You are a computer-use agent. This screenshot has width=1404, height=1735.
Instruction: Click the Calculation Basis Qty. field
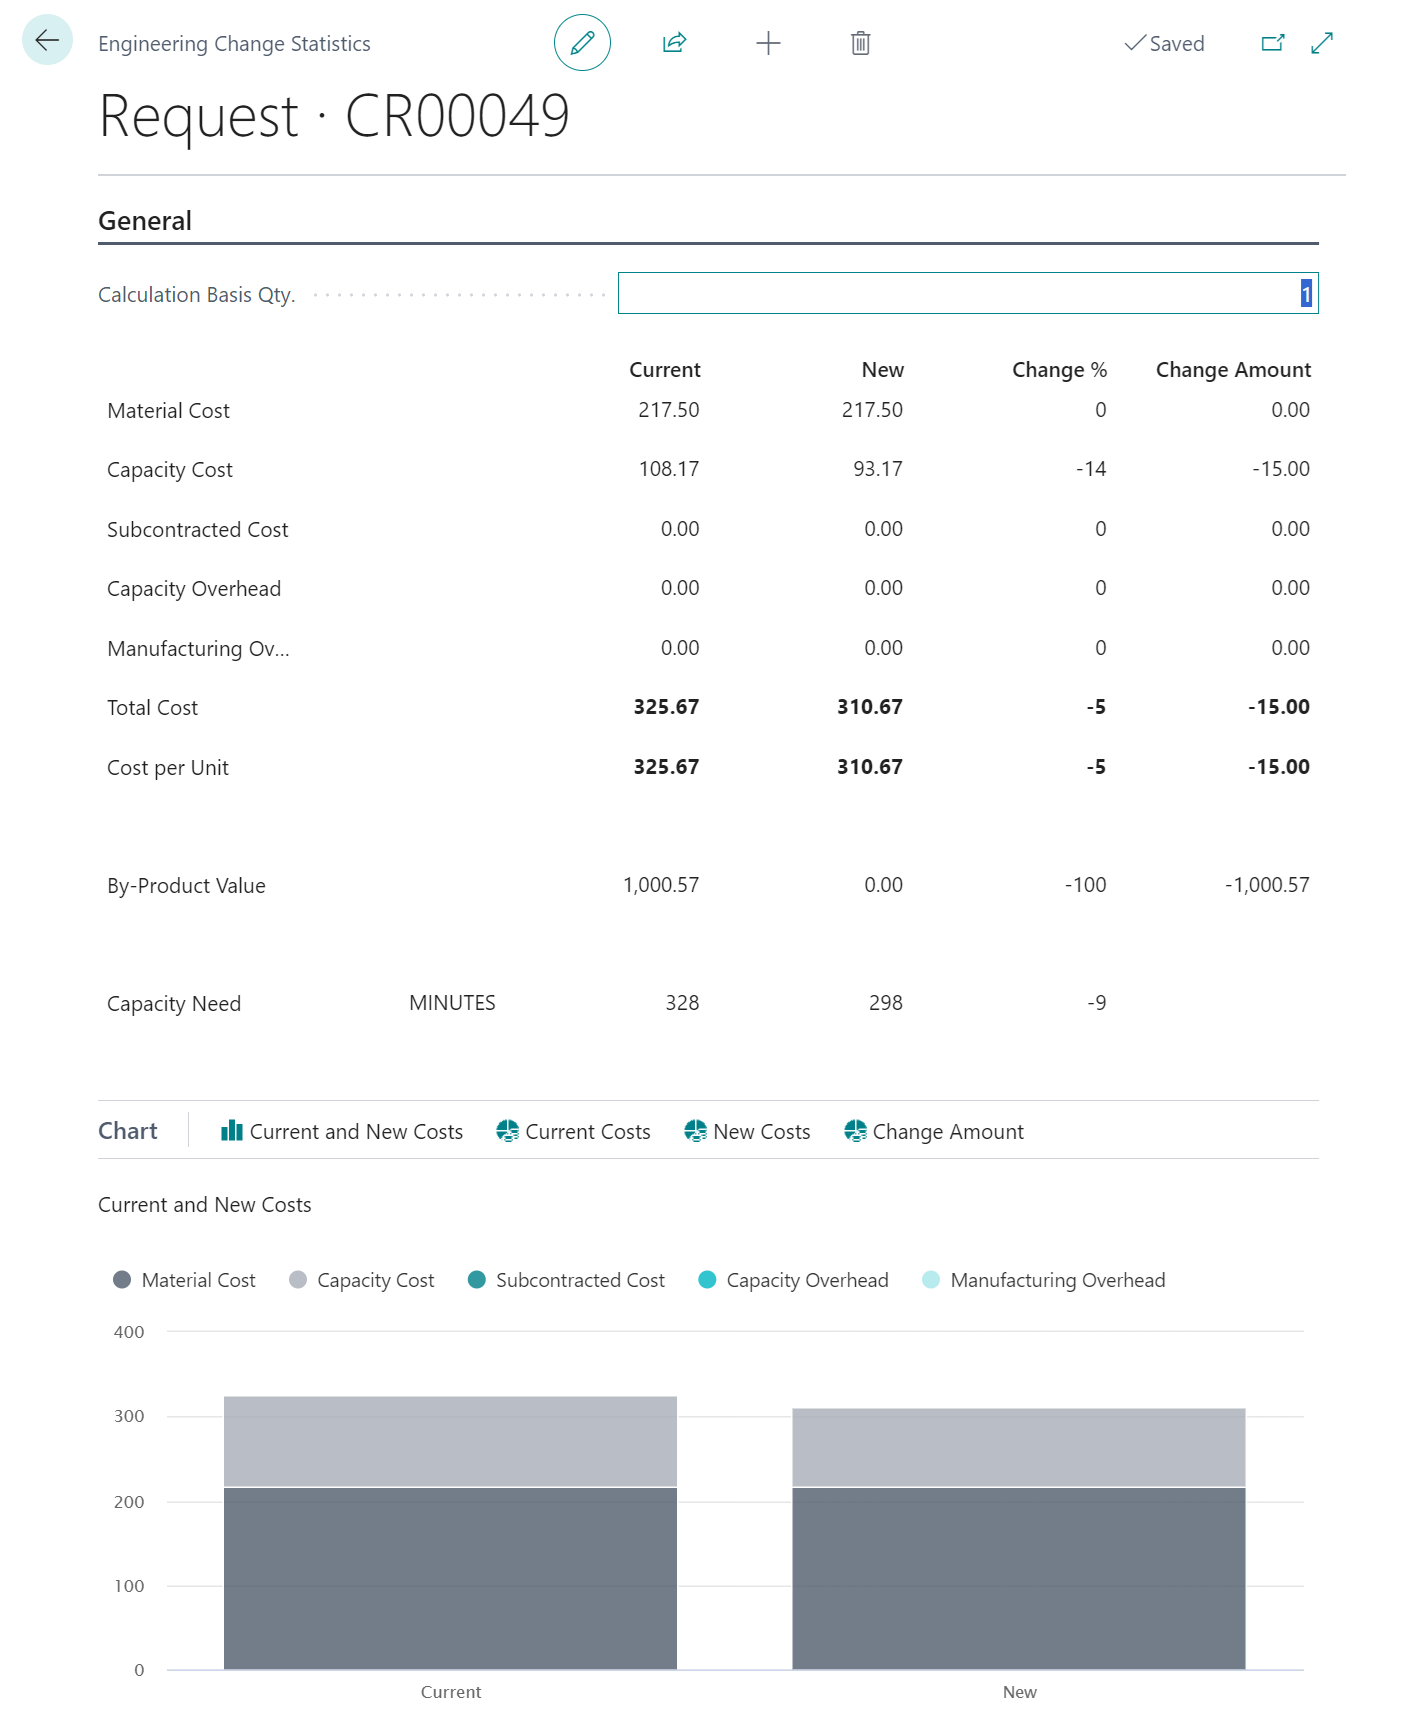[x=967, y=293]
